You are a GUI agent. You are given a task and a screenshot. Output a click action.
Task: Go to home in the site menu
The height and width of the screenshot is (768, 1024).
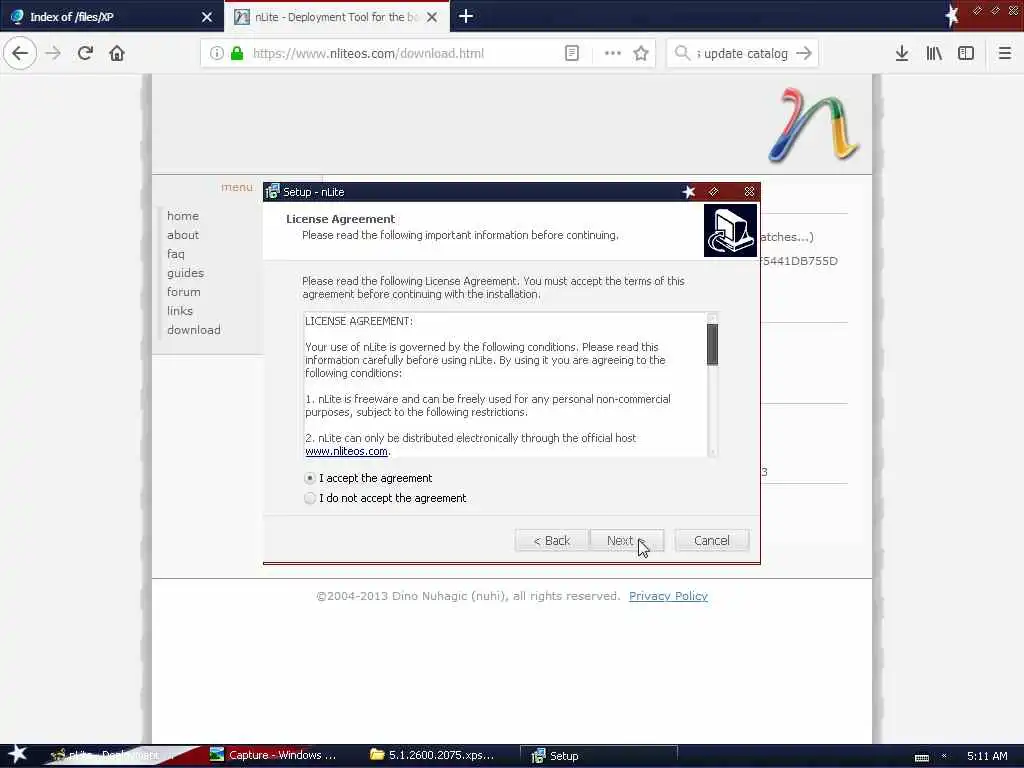point(183,216)
